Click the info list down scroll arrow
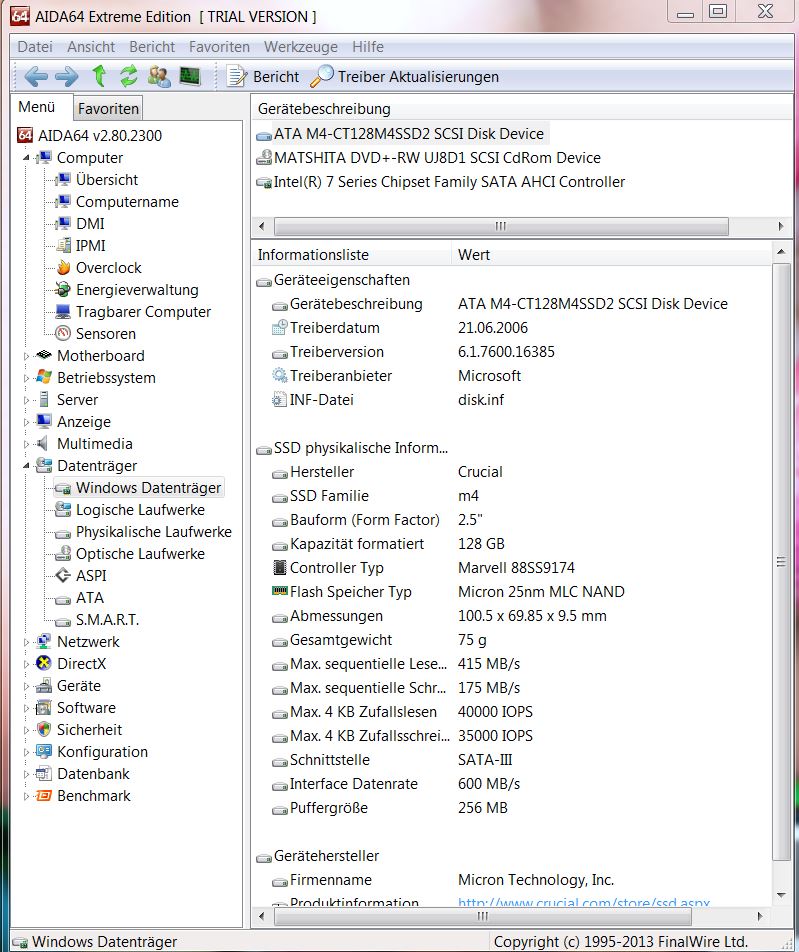This screenshot has height=952, width=799. 781,896
